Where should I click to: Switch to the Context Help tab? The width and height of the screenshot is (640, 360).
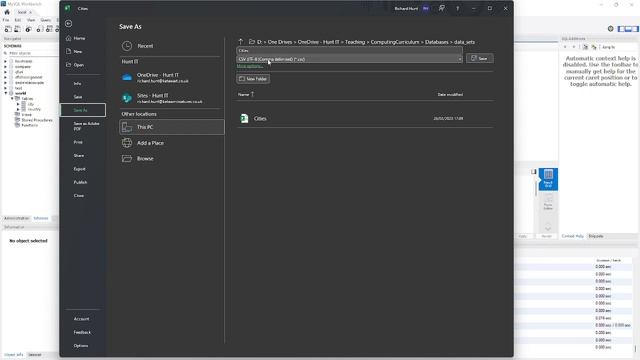(x=572, y=236)
